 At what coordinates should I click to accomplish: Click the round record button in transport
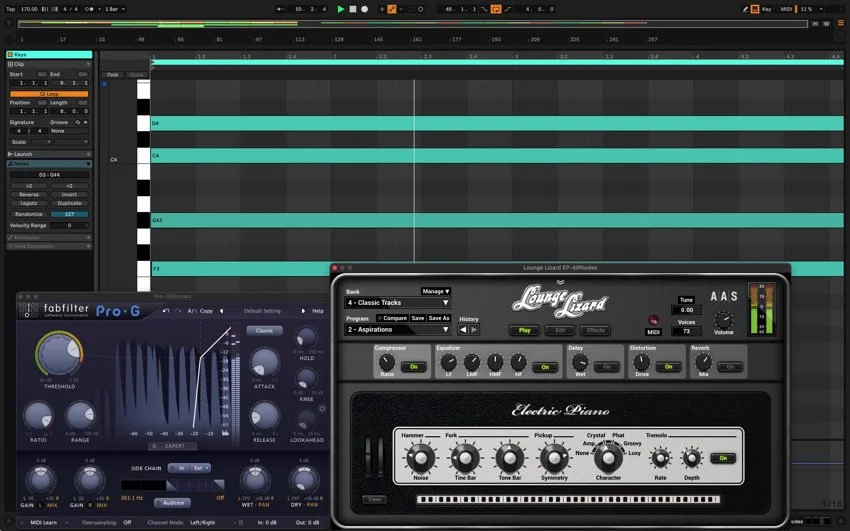pos(365,9)
